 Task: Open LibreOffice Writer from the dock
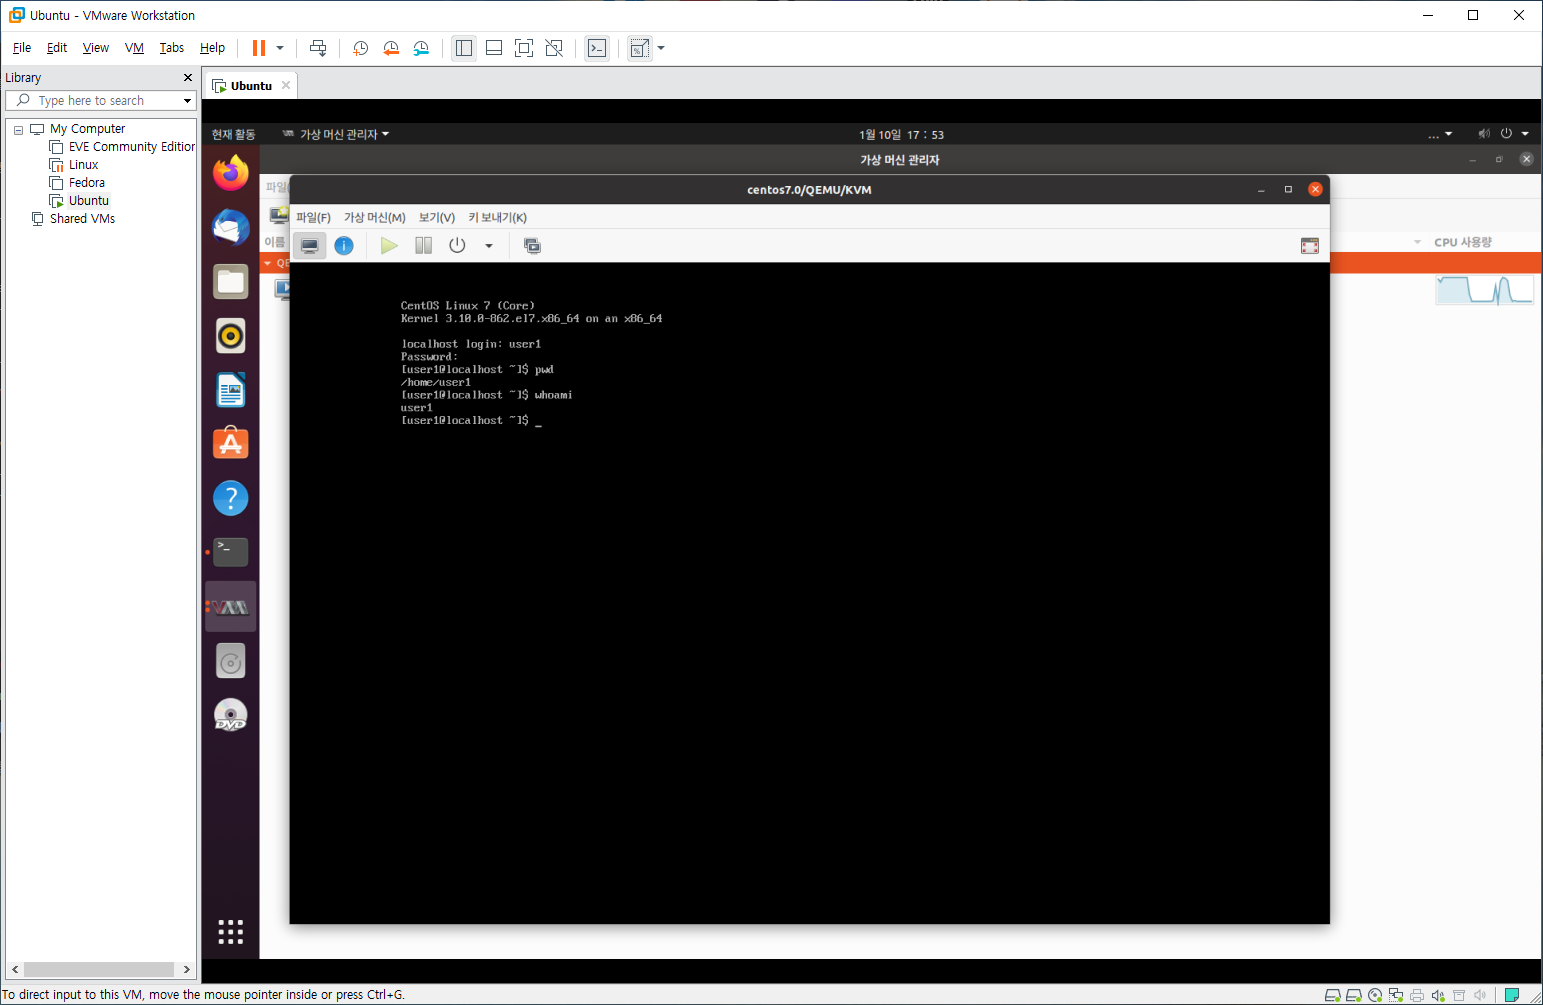pos(231,390)
